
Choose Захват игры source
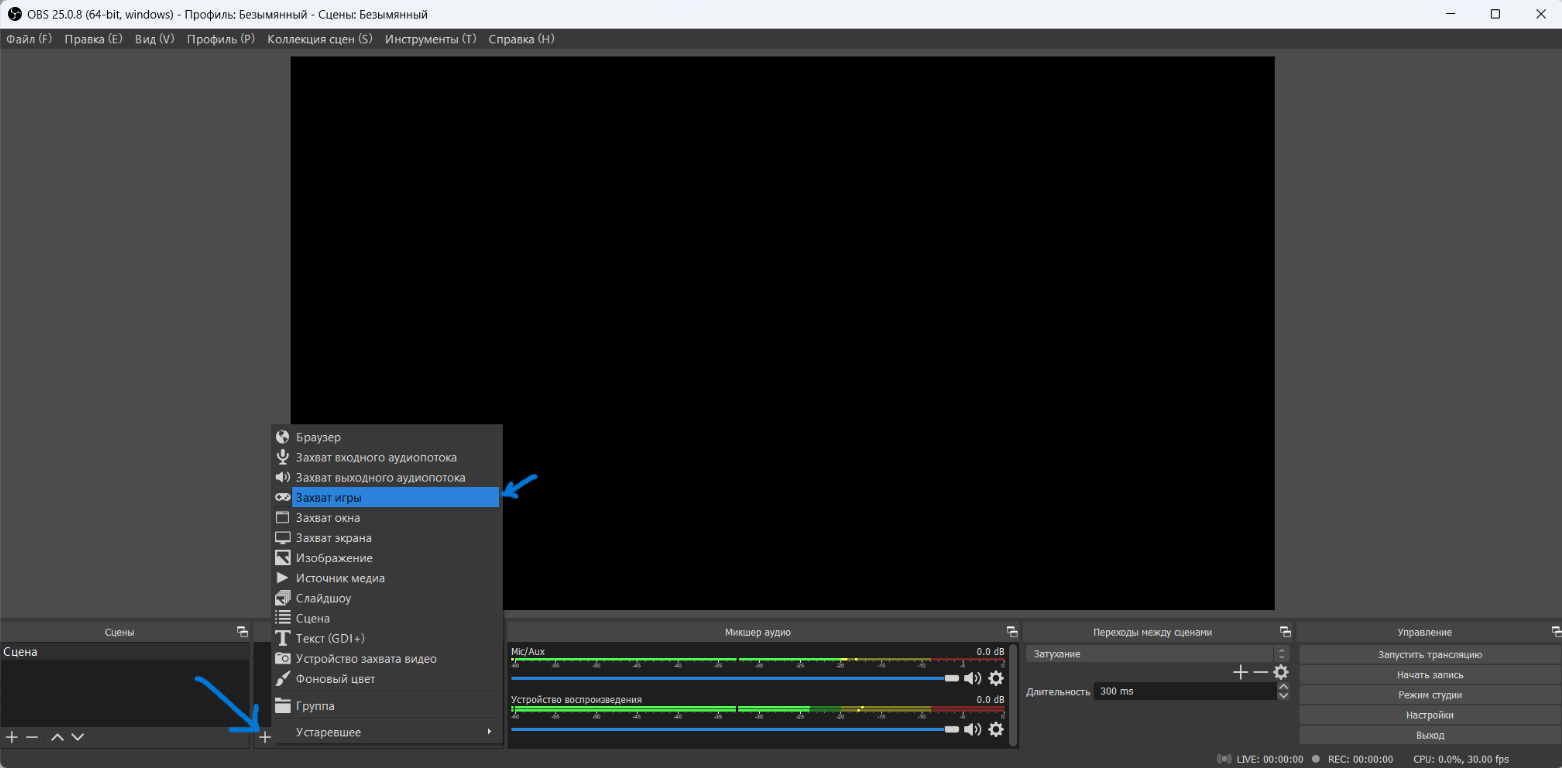click(385, 497)
